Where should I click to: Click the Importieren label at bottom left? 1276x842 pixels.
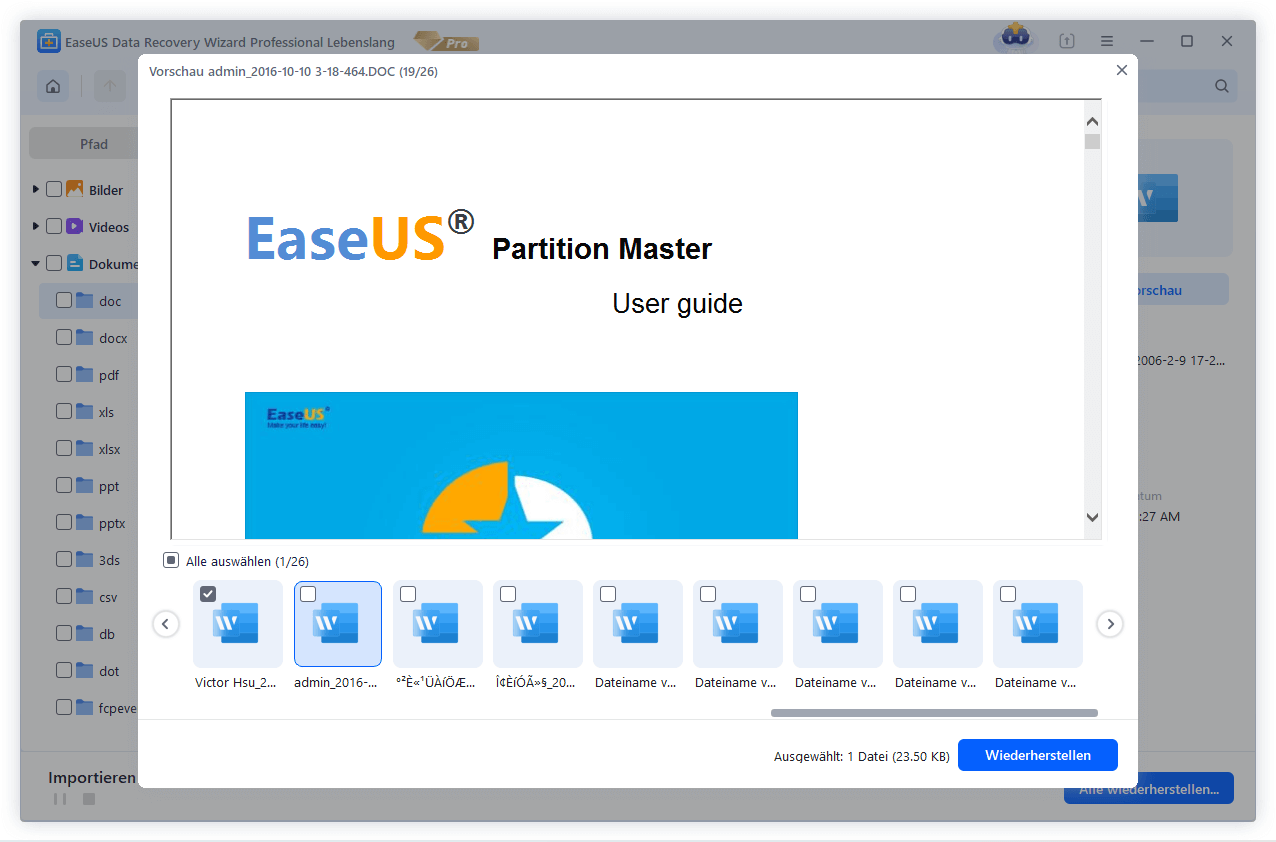(x=92, y=777)
